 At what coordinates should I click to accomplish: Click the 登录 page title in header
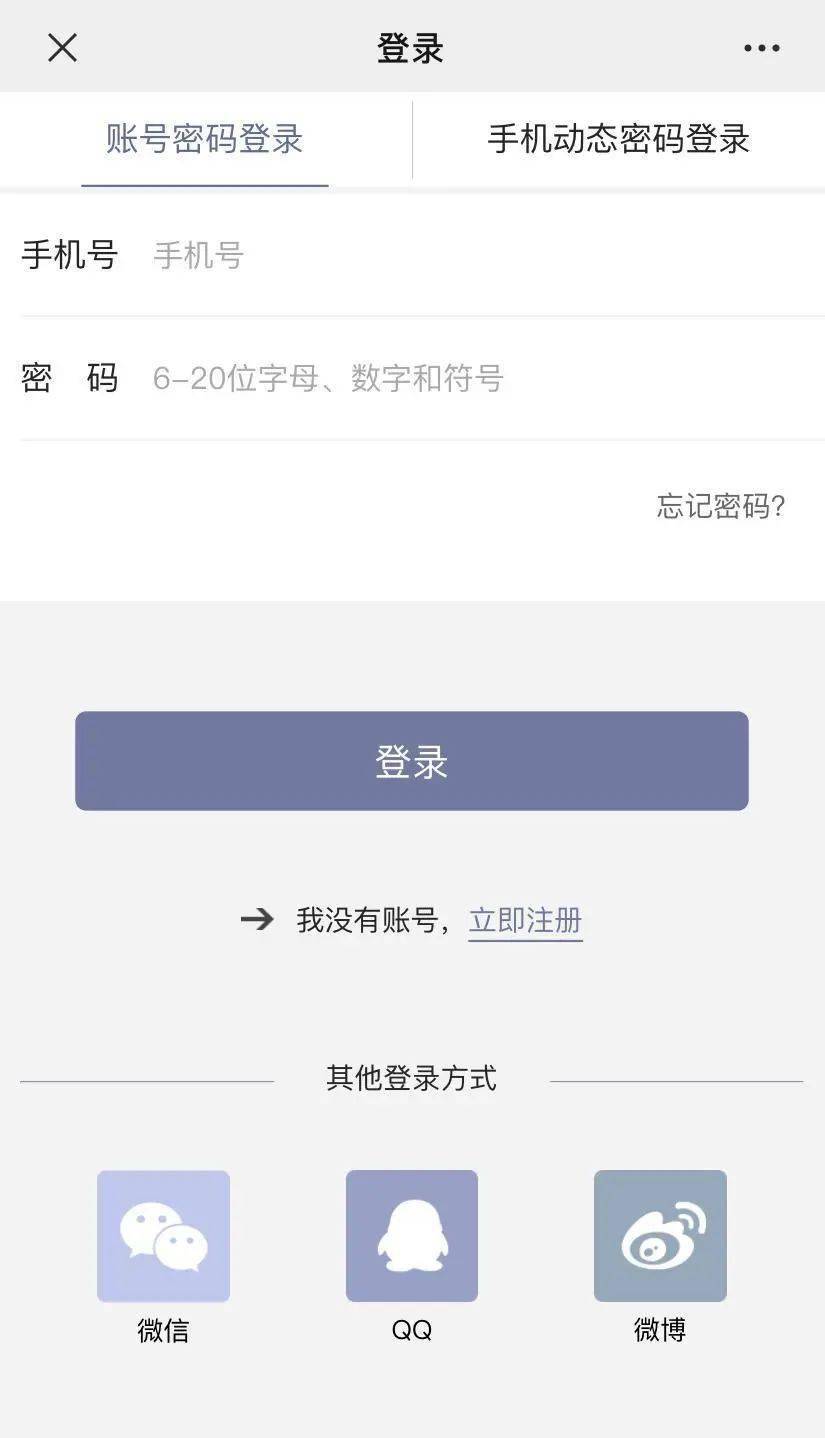[x=410, y=48]
